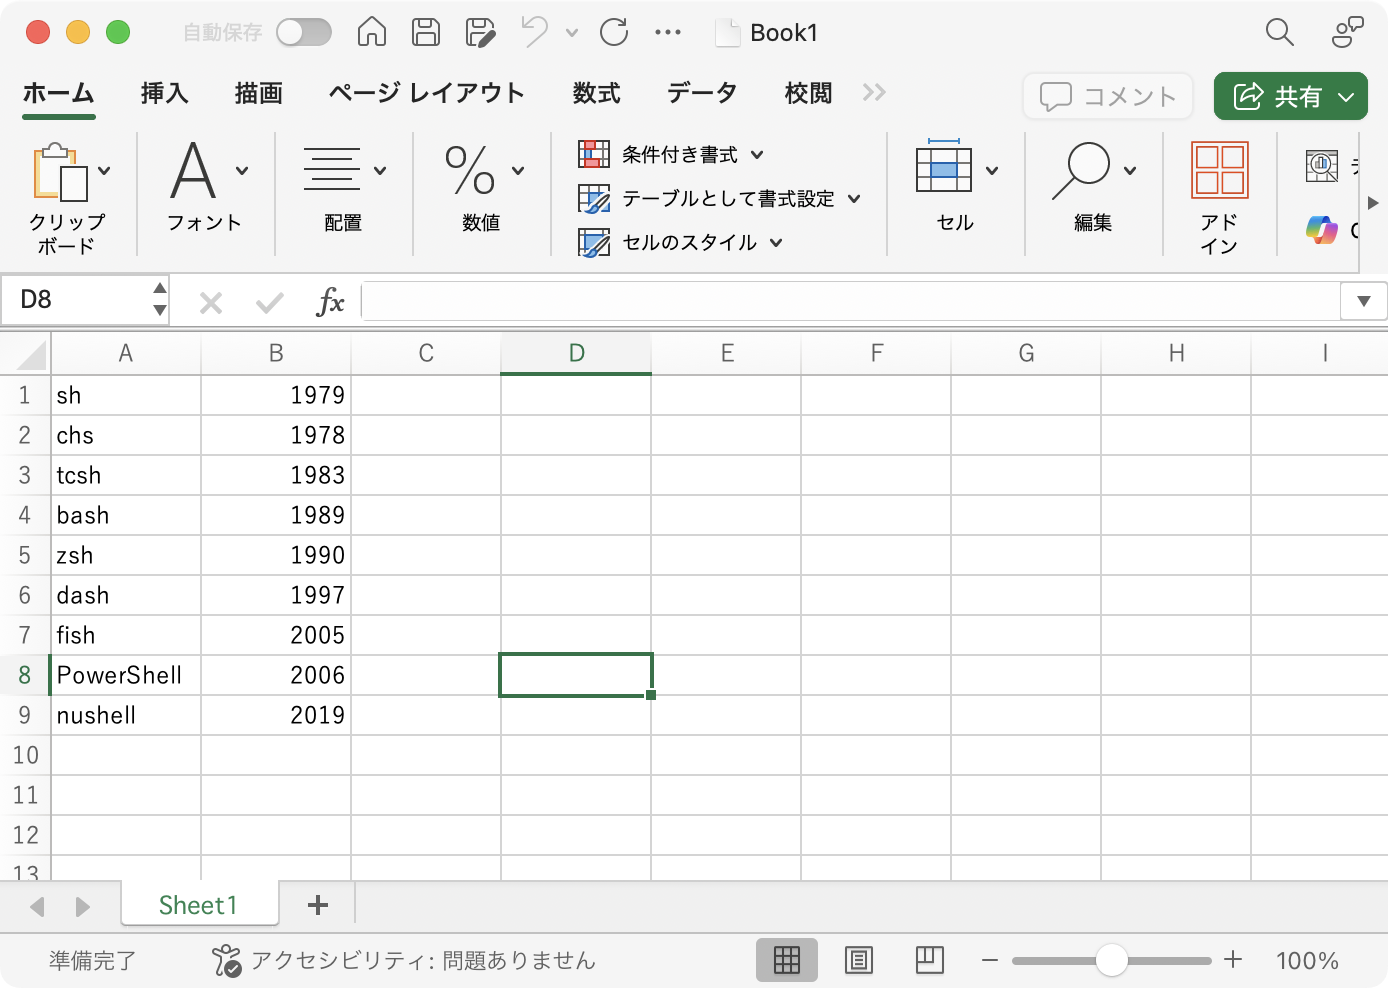Click the テーブルとして書式設定 icon
This screenshot has width=1388, height=988.
click(x=594, y=198)
